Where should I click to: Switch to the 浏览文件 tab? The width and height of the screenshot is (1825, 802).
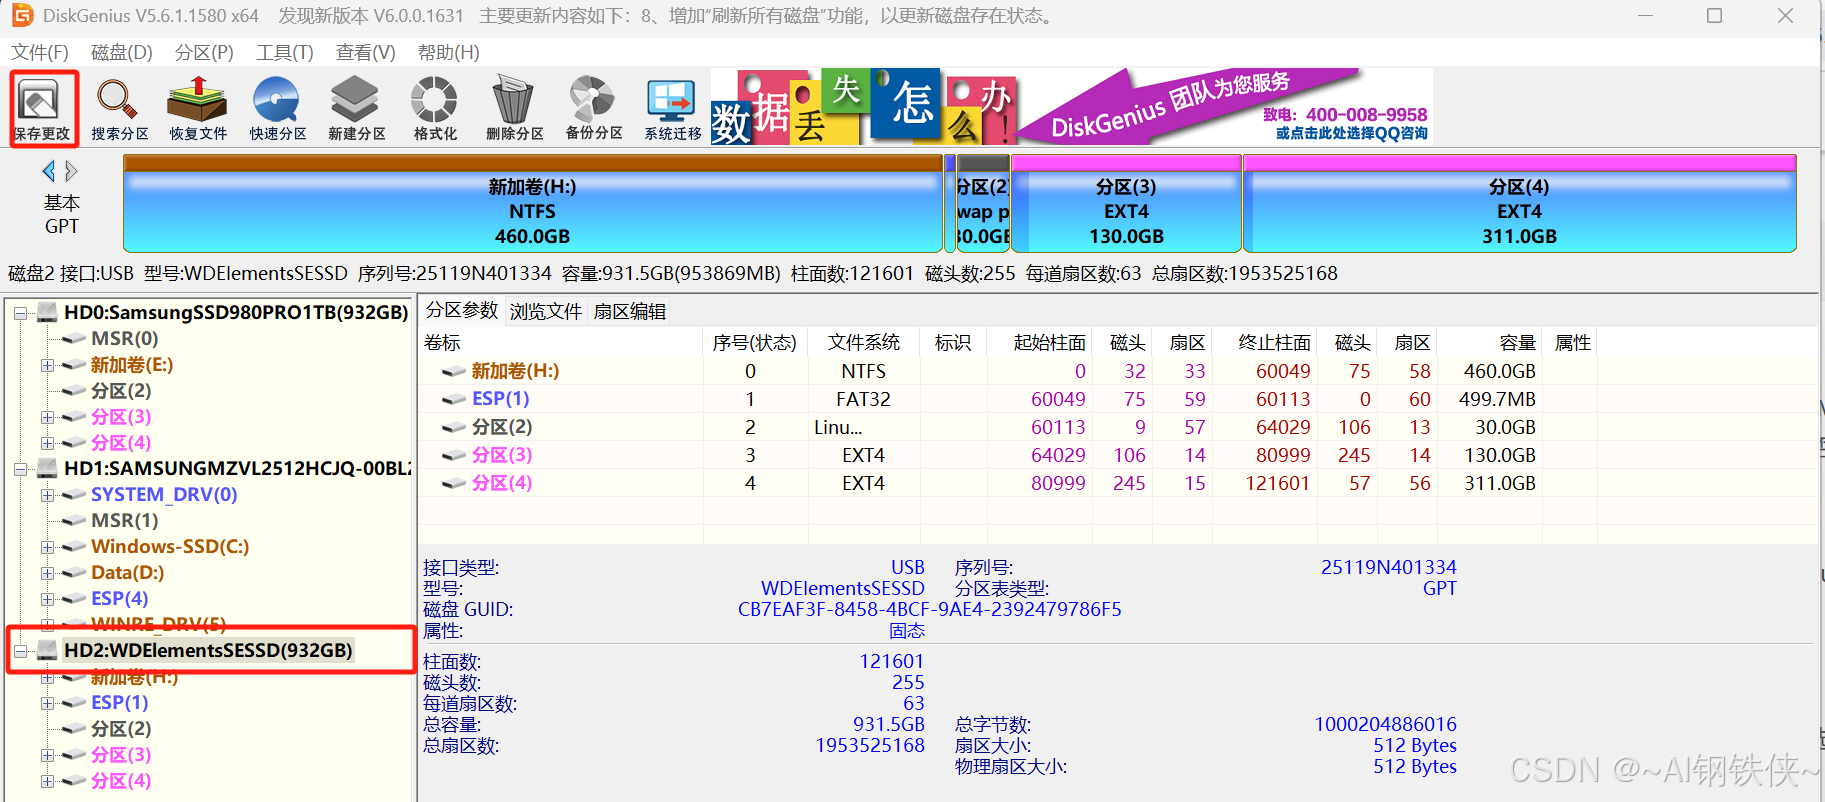pos(546,311)
